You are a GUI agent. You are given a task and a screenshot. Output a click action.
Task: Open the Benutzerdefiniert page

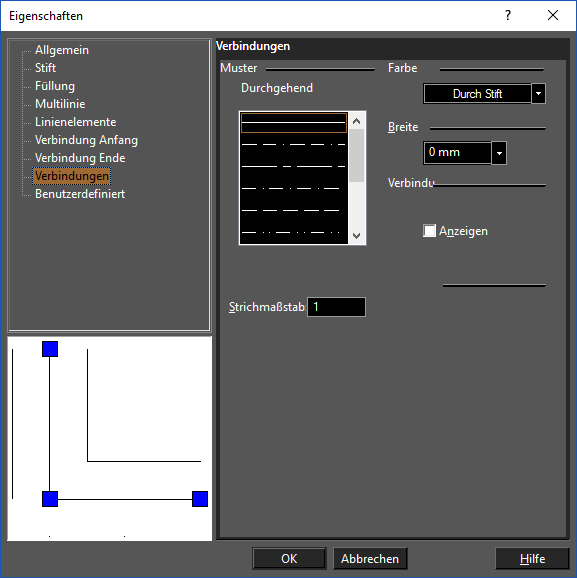click(x=80, y=194)
